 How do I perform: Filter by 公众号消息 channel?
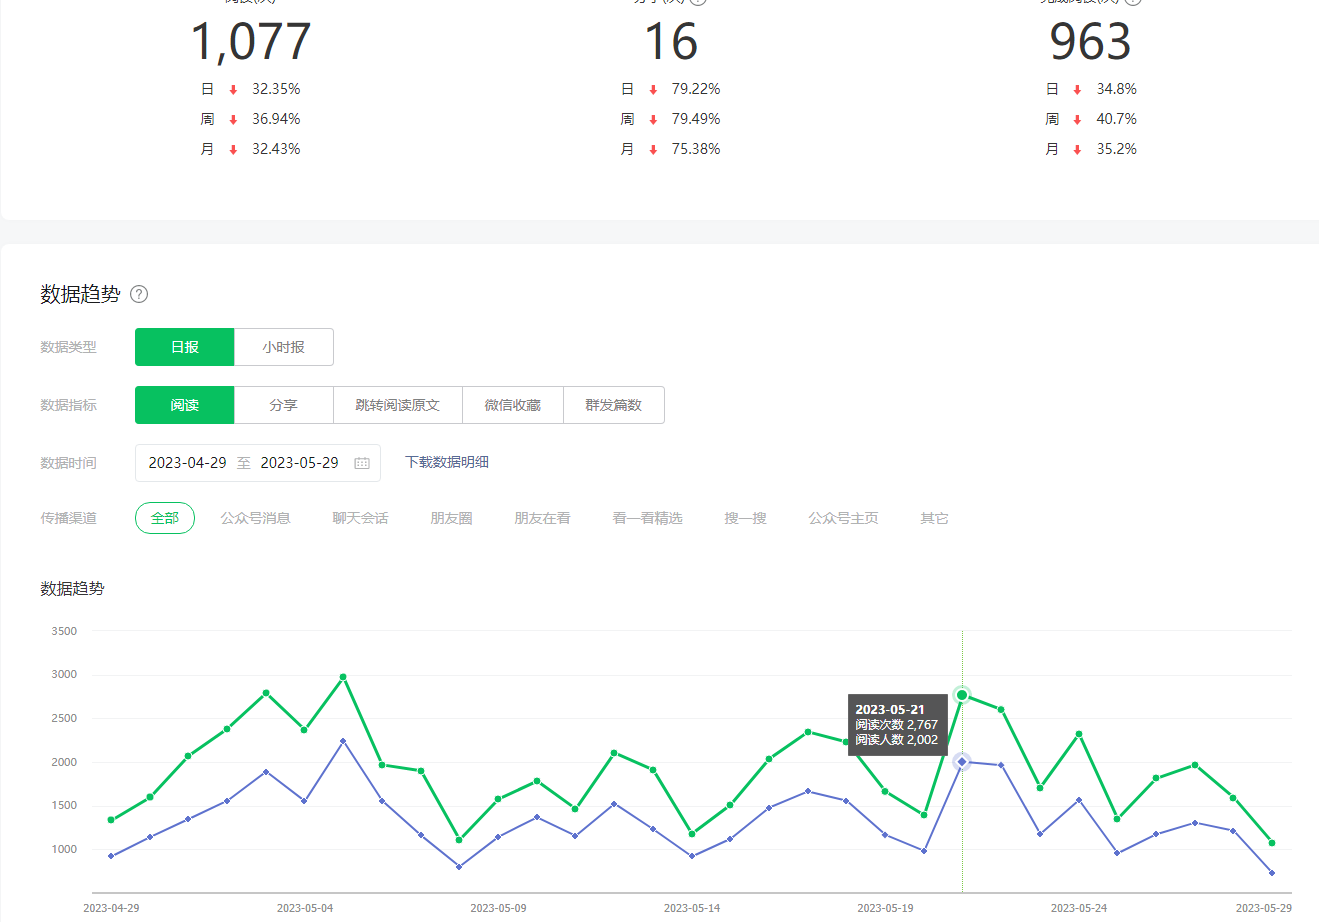(x=256, y=518)
